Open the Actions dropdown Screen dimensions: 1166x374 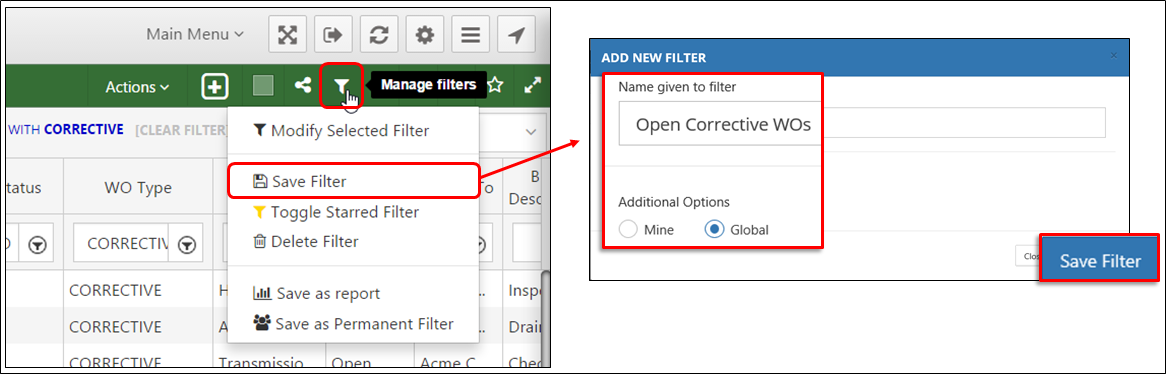[x=138, y=87]
